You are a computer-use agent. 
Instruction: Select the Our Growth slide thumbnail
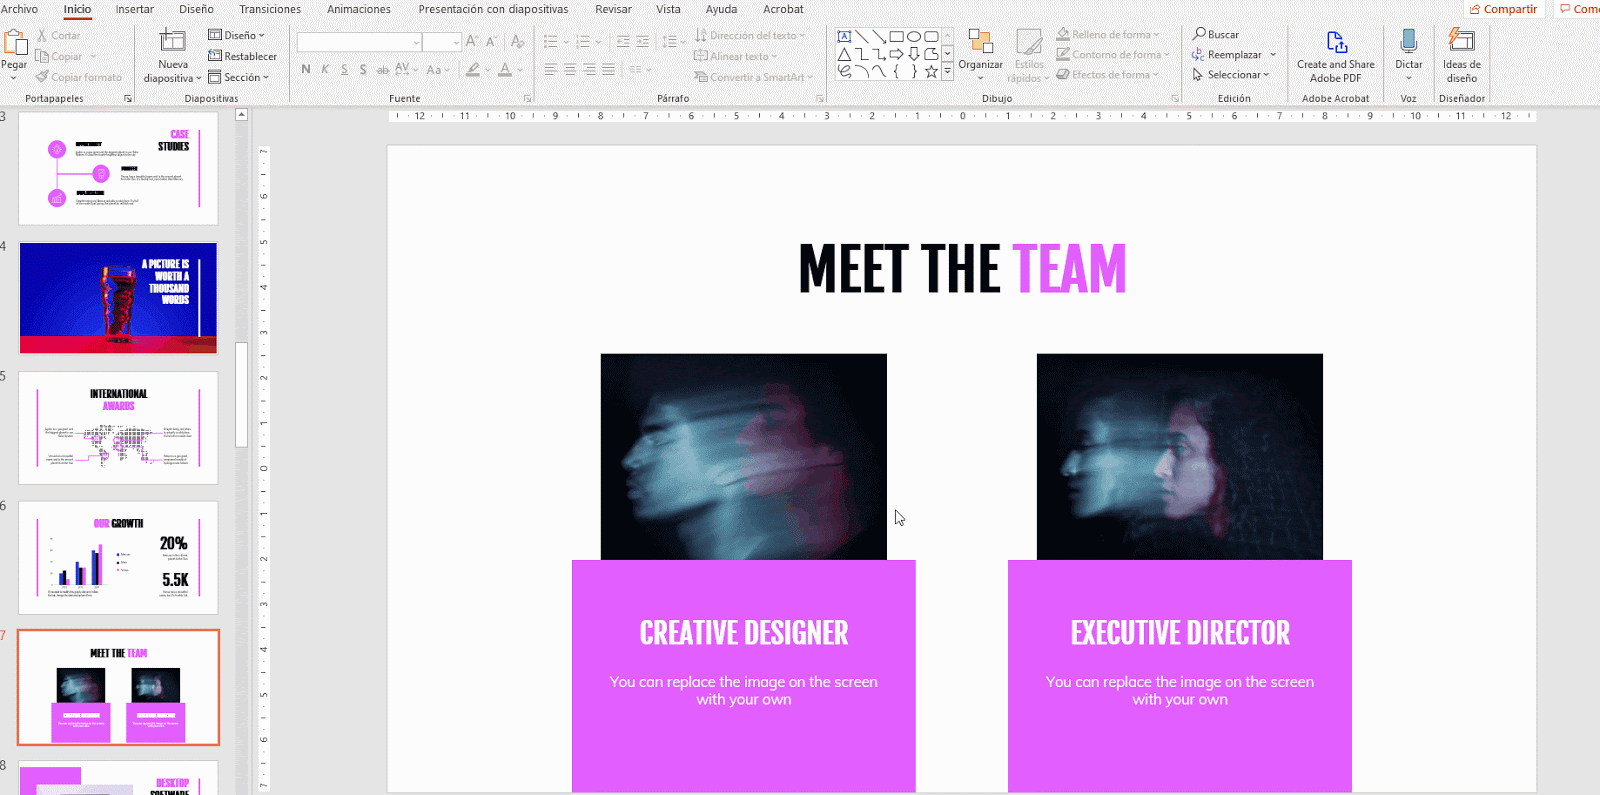click(x=118, y=557)
